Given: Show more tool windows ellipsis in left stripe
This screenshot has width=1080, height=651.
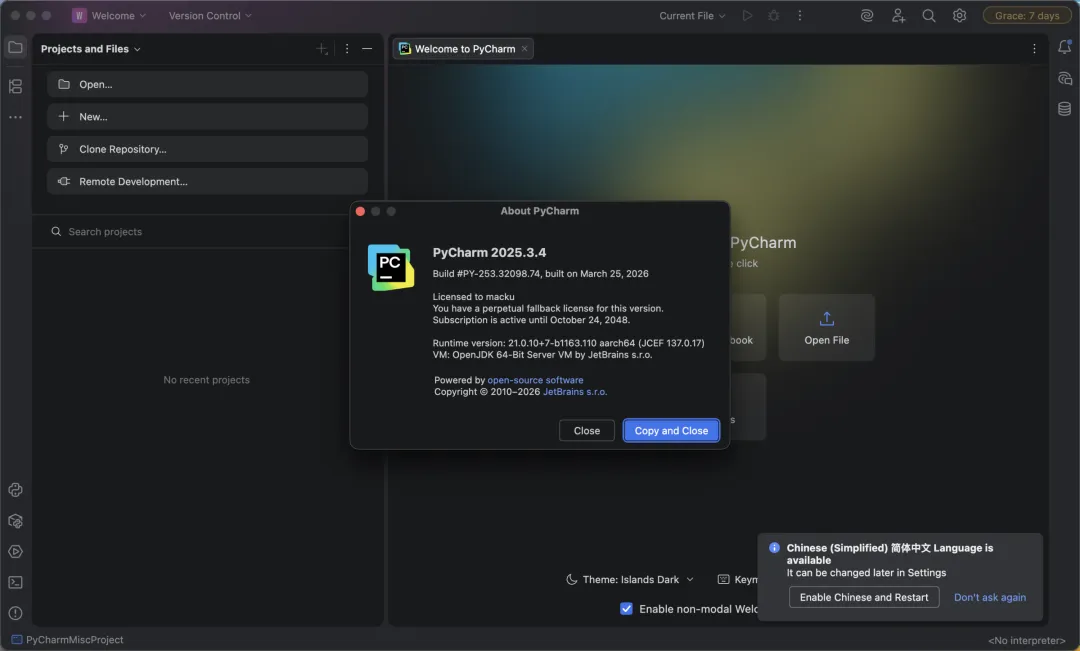Looking at the screenshot, I should 15,117.
